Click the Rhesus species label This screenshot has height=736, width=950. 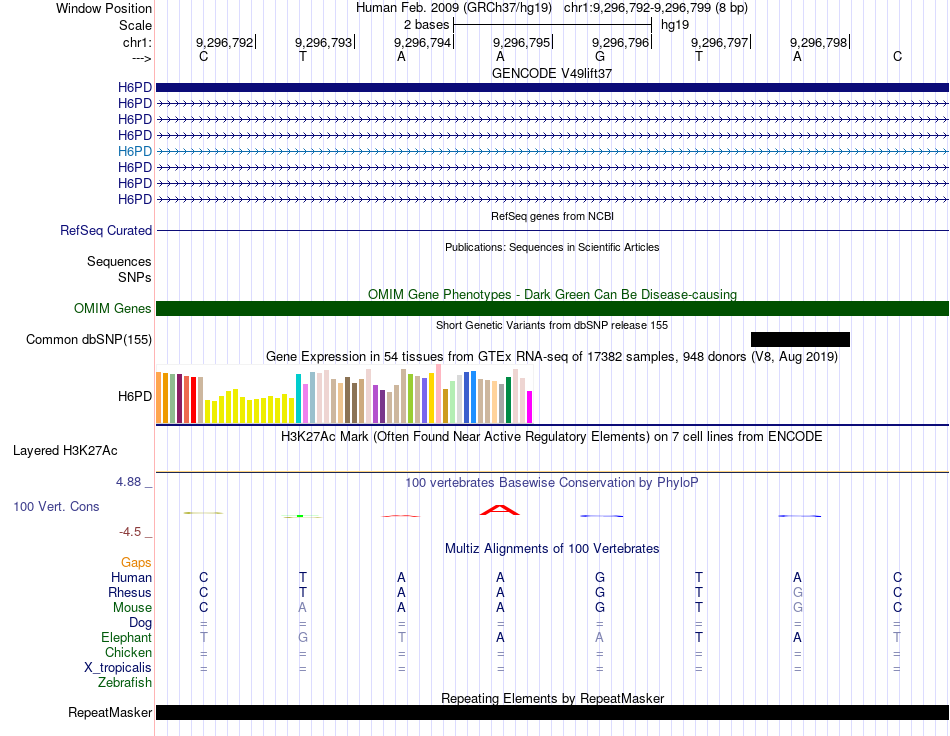pyautogui.click(x=130, y=592)
